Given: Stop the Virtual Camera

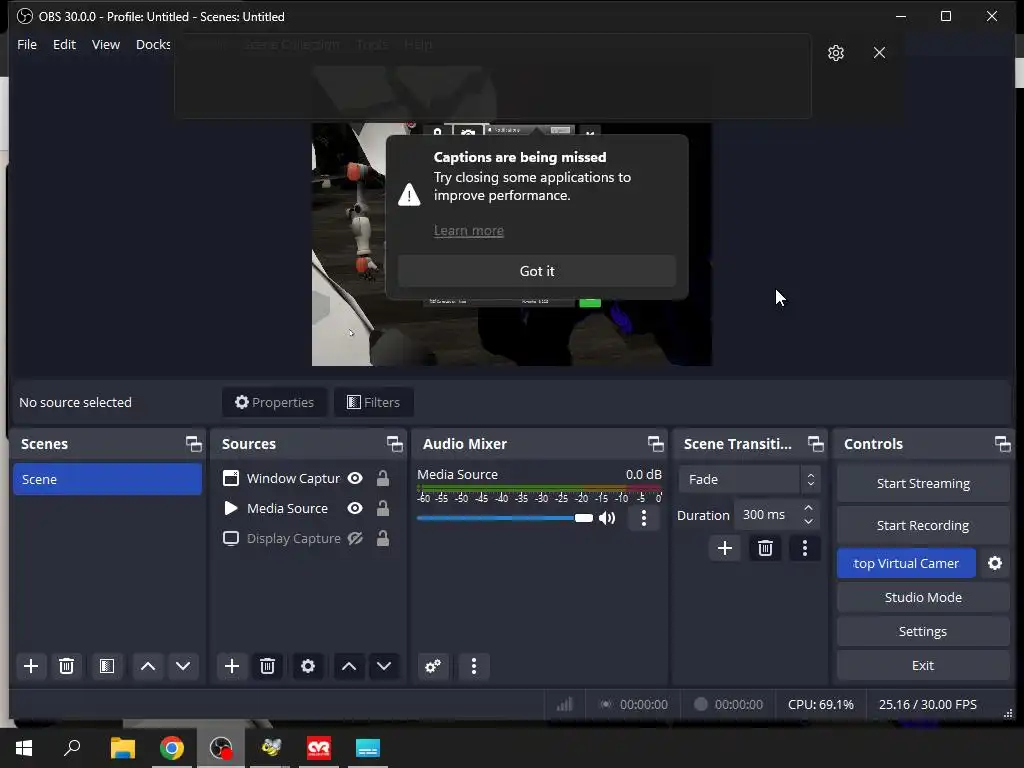Looking at the screenshot, I should pyautogui.click(x=906, y=563).
